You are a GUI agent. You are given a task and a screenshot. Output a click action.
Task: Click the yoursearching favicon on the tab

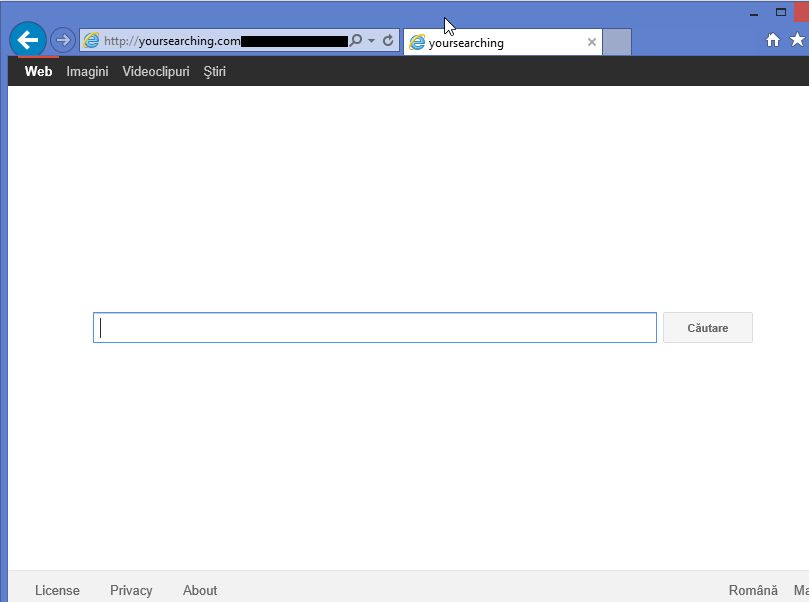point(417,42)
